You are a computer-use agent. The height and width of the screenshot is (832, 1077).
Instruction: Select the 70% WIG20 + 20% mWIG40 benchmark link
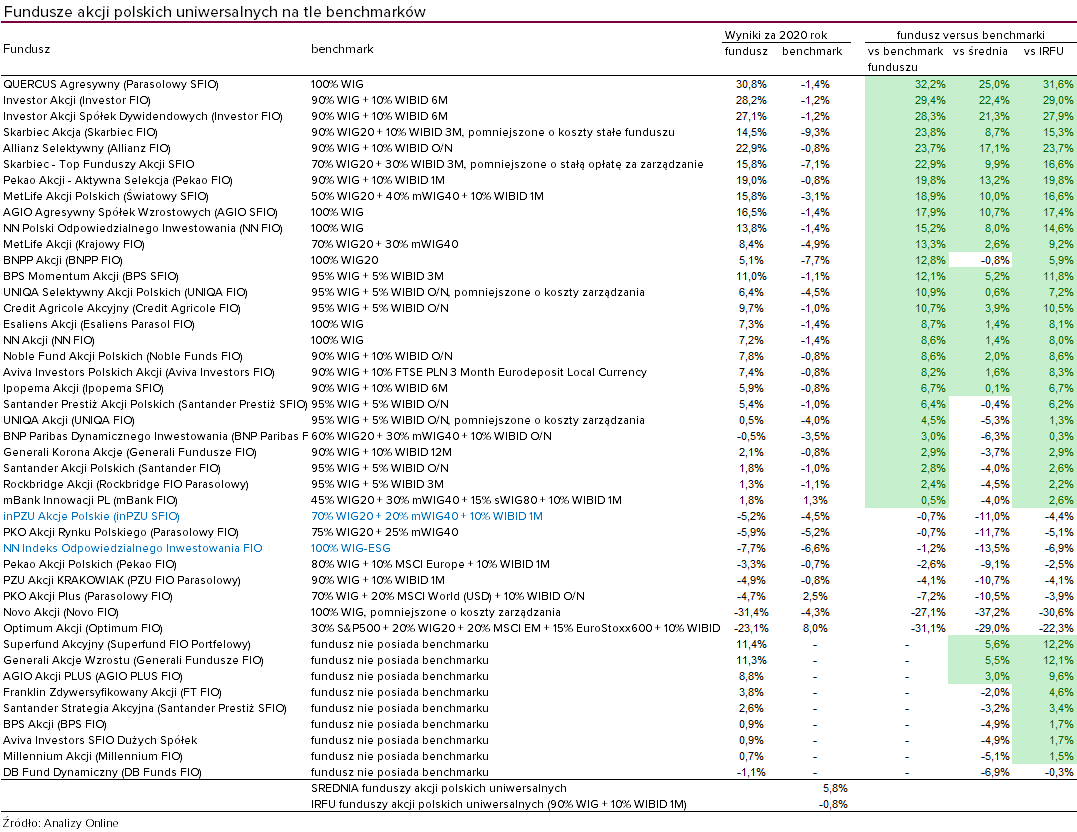427,516
